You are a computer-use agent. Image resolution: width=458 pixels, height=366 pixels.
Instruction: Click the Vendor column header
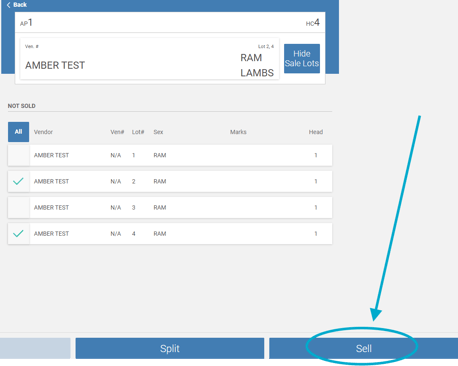[43, 132]
